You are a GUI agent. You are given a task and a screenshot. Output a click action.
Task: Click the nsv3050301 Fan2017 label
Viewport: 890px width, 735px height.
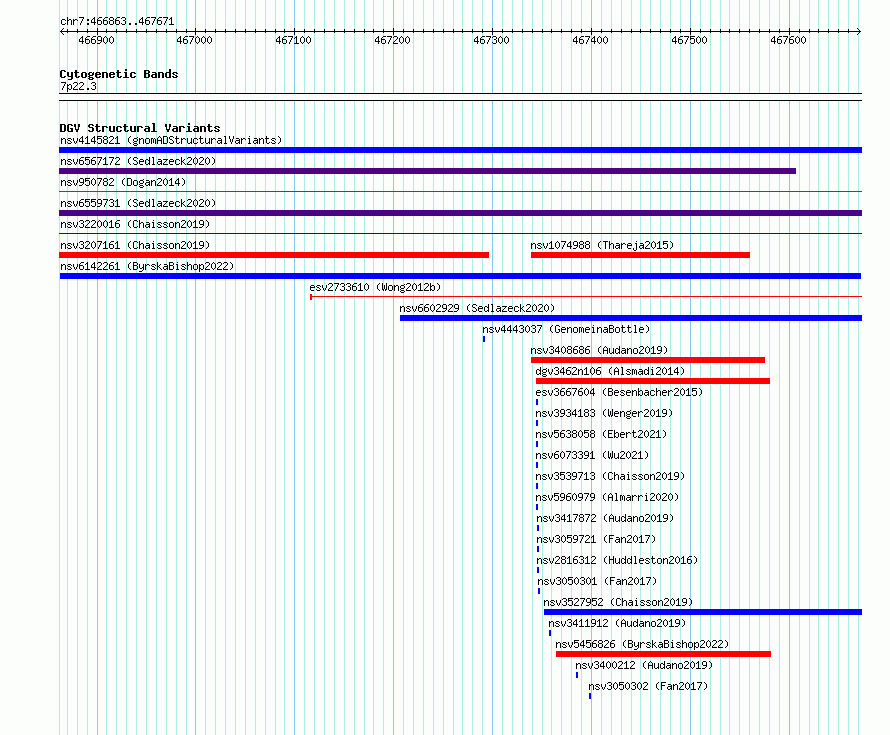click(597, 581)
